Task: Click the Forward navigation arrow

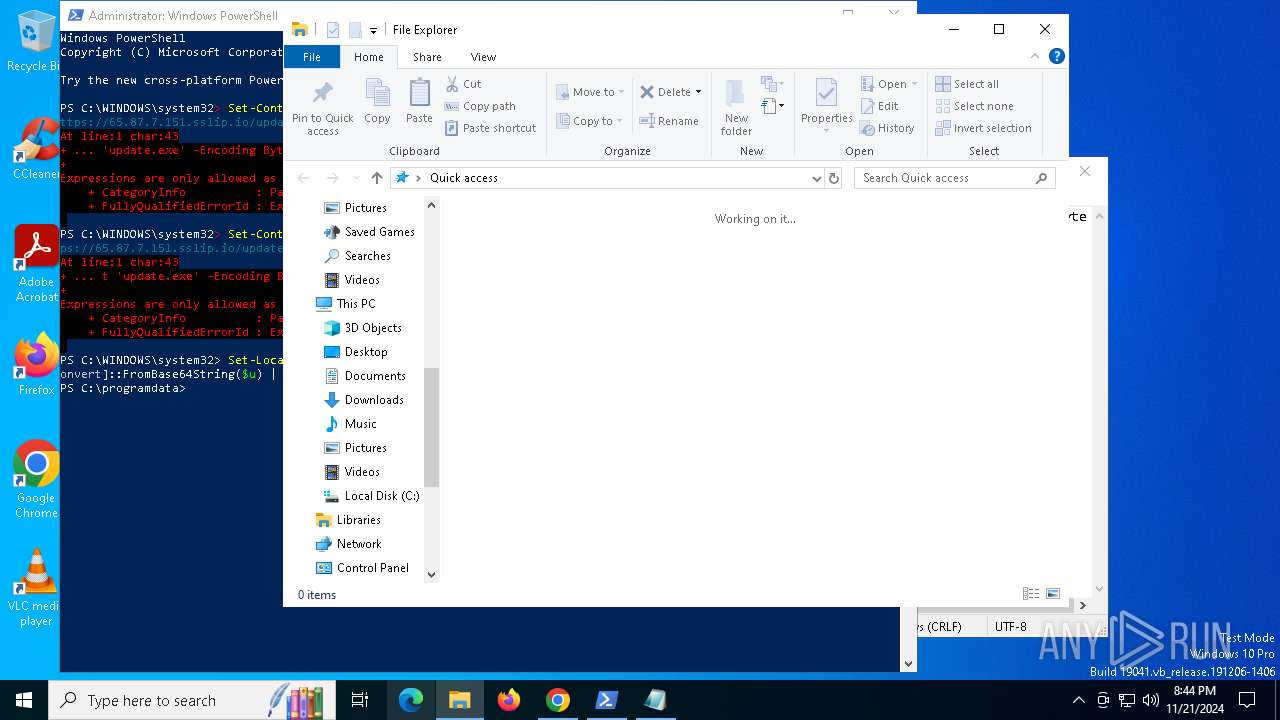Action: [332, 178]
